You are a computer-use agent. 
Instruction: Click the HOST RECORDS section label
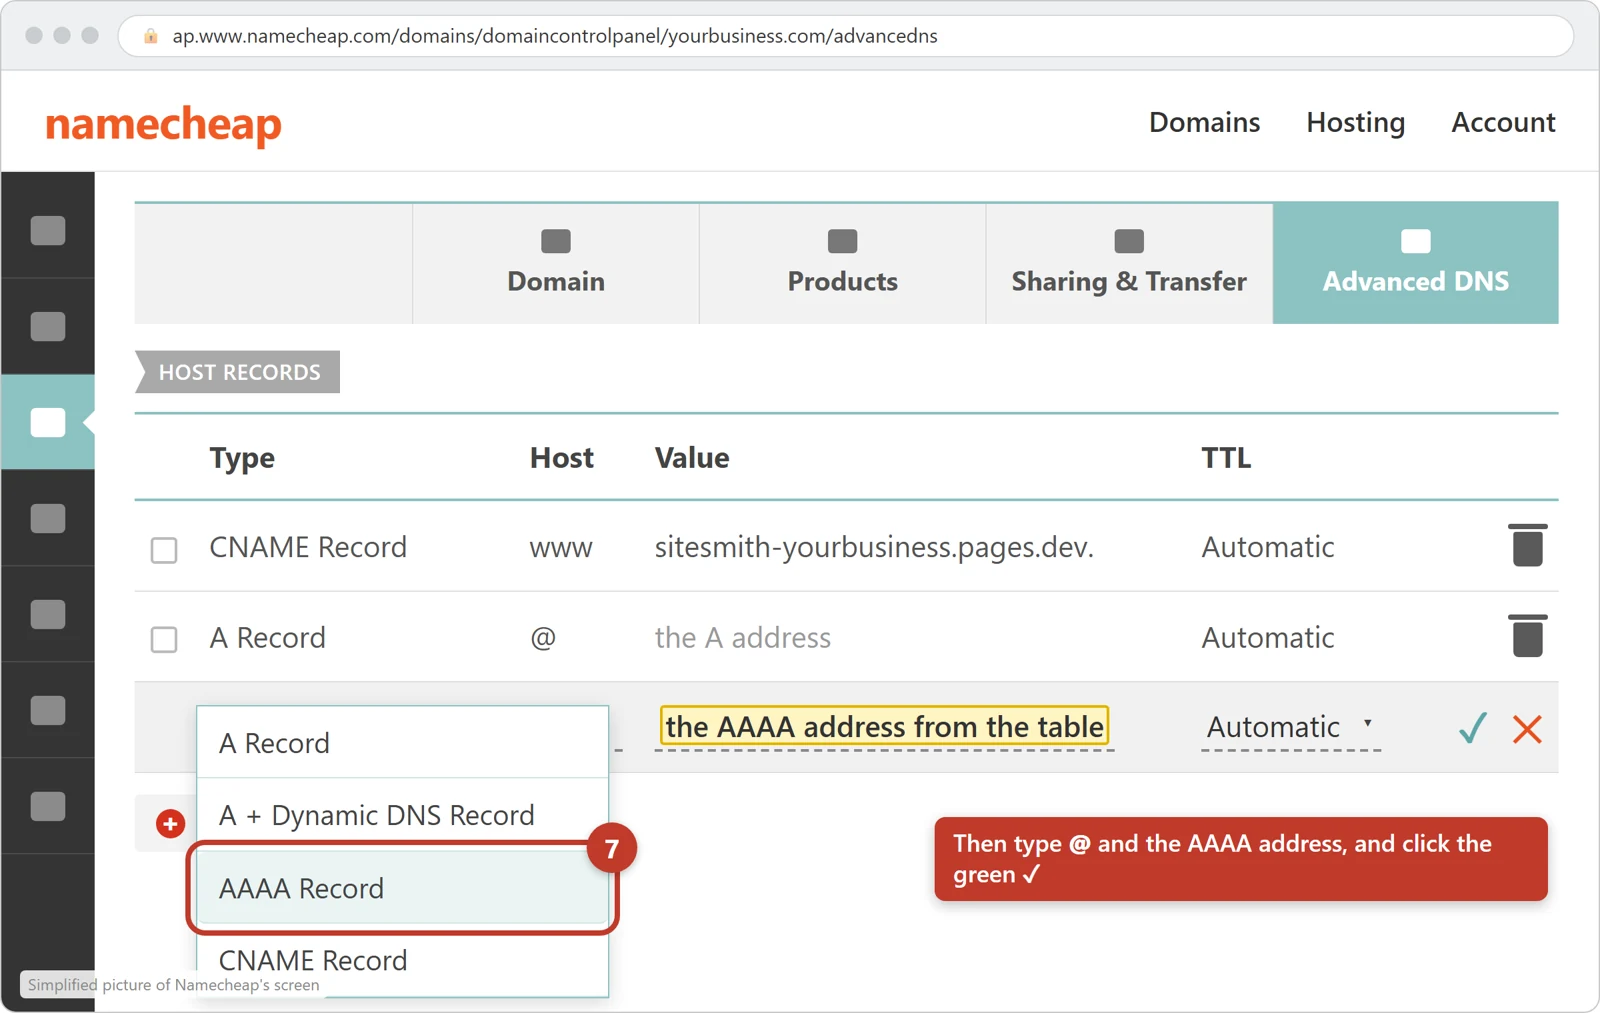click(x=238, y=372)
